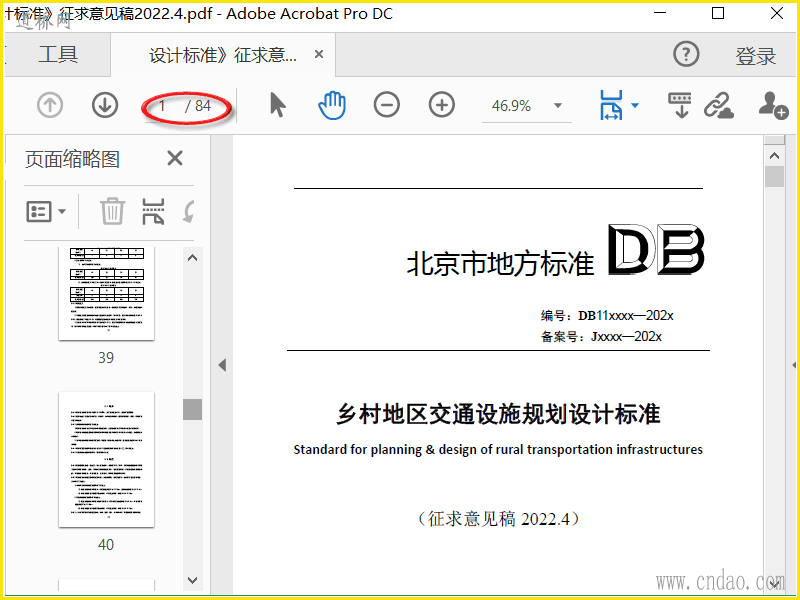800x600 pixels.
Task: Click the text 北京市地方标准
Action: (x=500, y=263)
